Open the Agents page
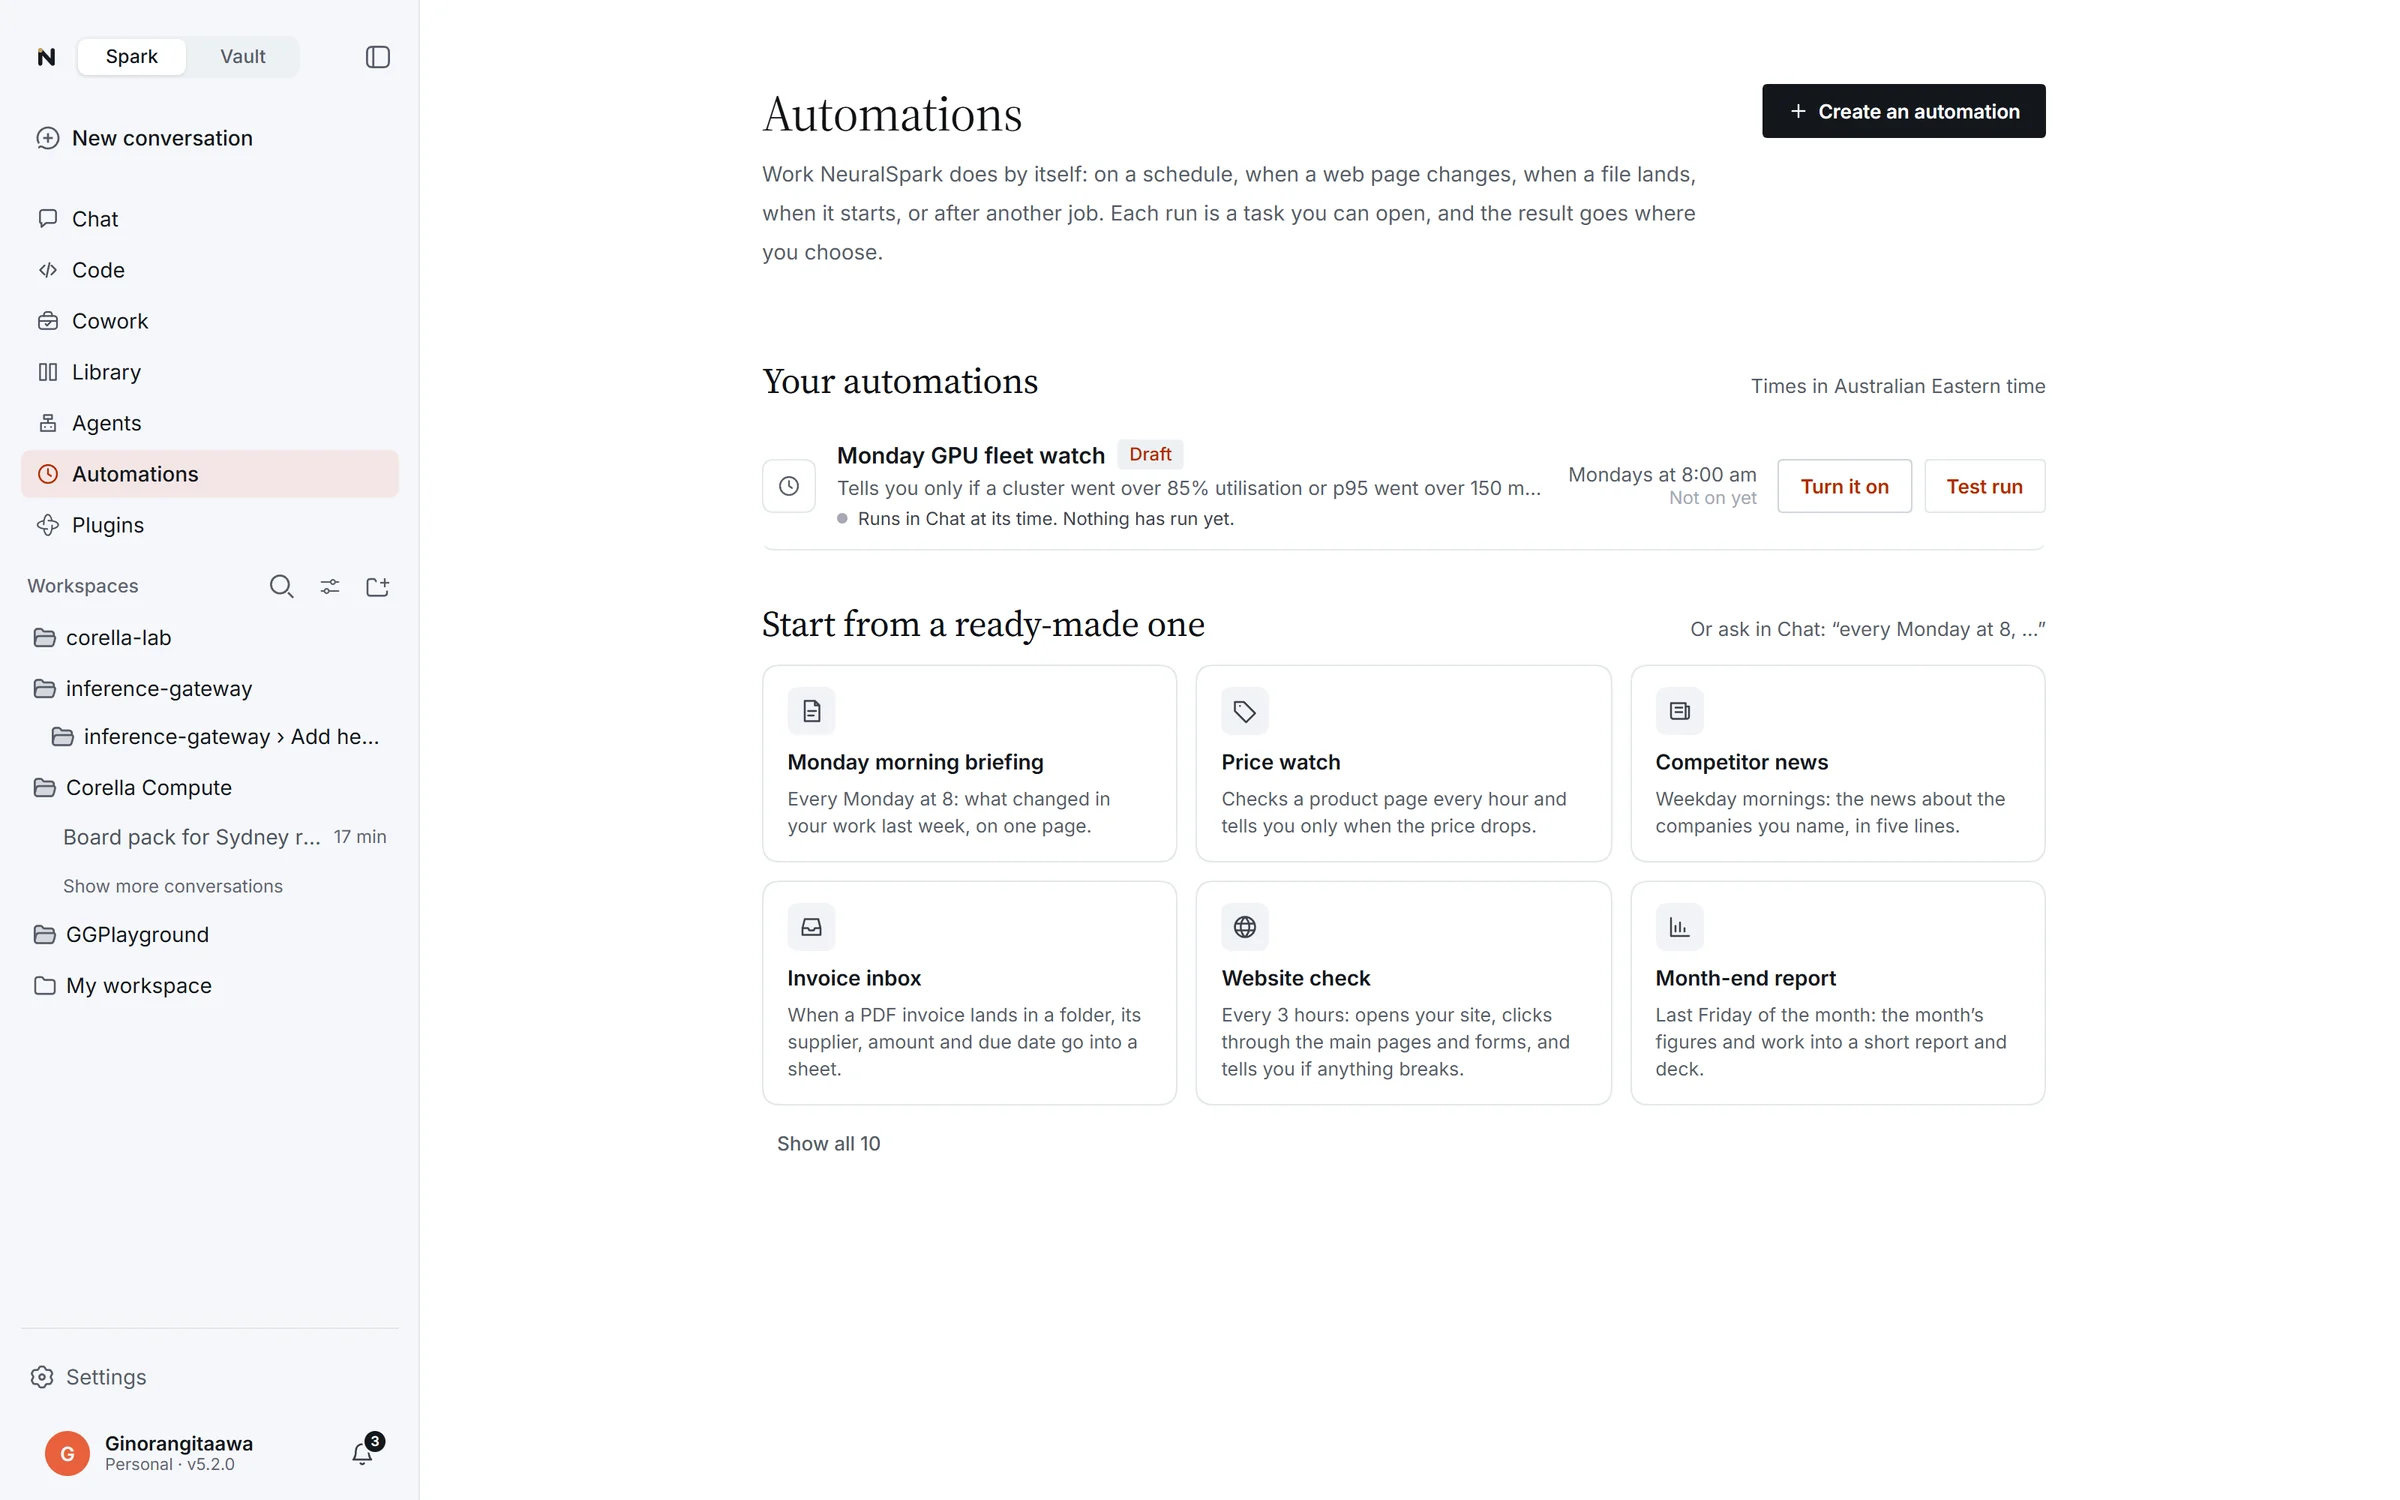2400x1500 pixels. tap(210, 423)
